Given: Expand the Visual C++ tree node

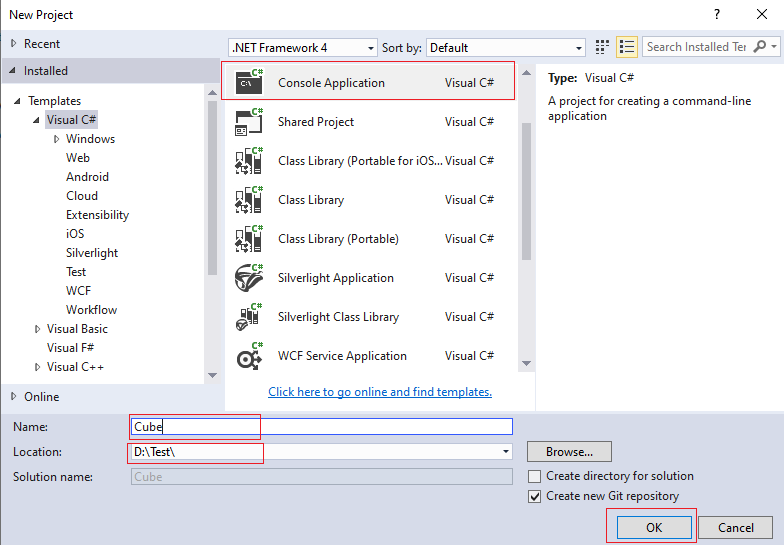Looking at the screenshot, I should point(37,367).
